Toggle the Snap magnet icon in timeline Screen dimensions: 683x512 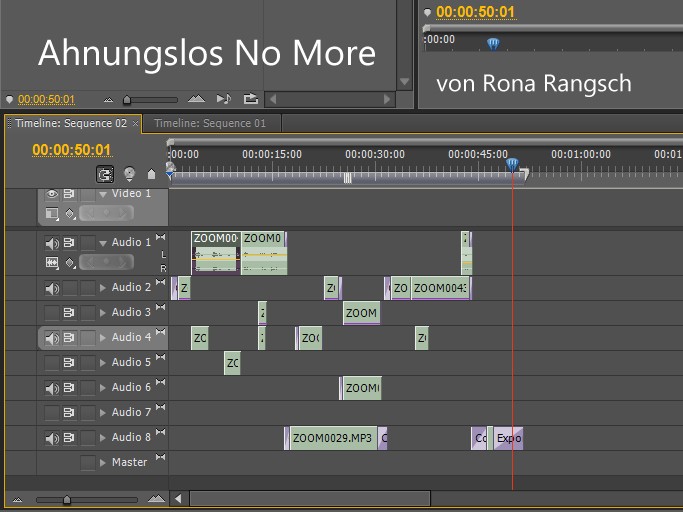(105, 173)
